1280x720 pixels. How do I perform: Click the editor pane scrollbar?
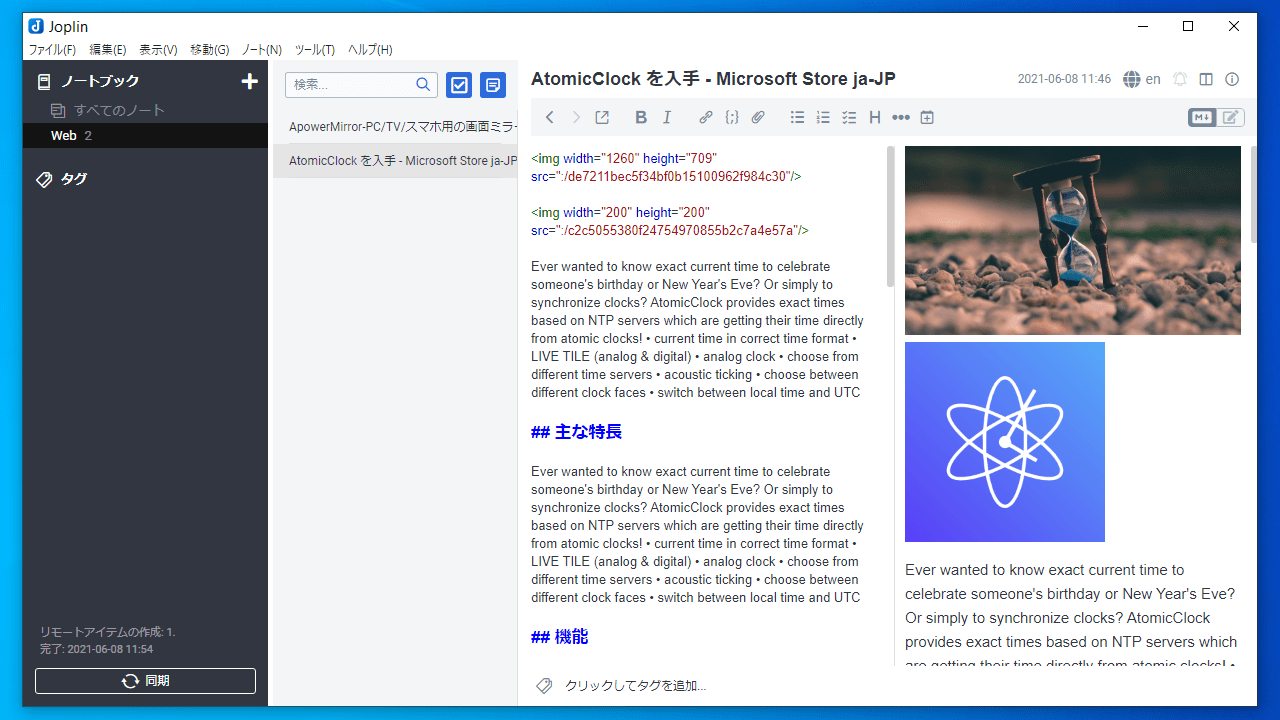(x=890, y=217)
